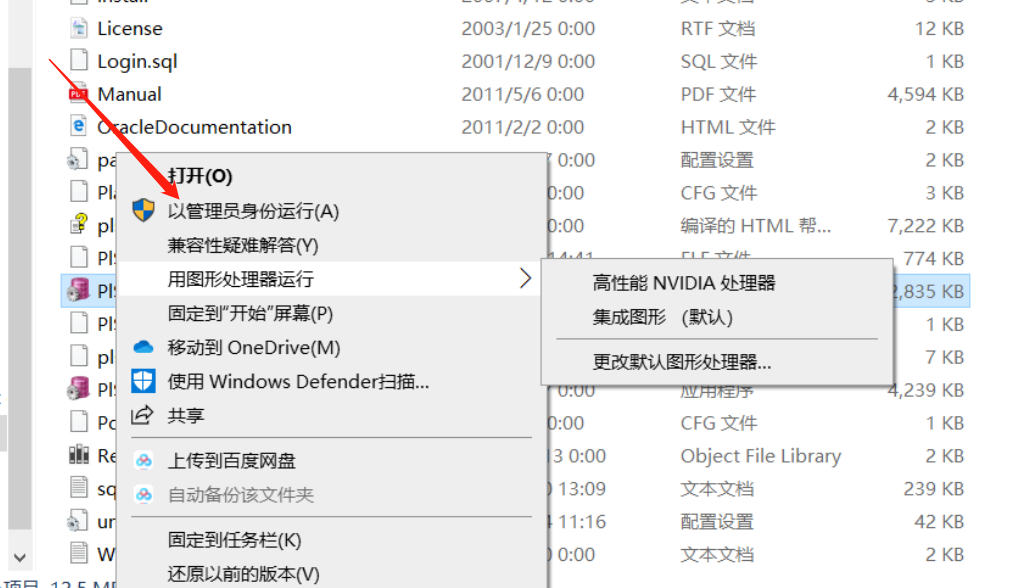
Task: Select 使用 Windows Defender扫描... entry
Action: coord(298,381)
